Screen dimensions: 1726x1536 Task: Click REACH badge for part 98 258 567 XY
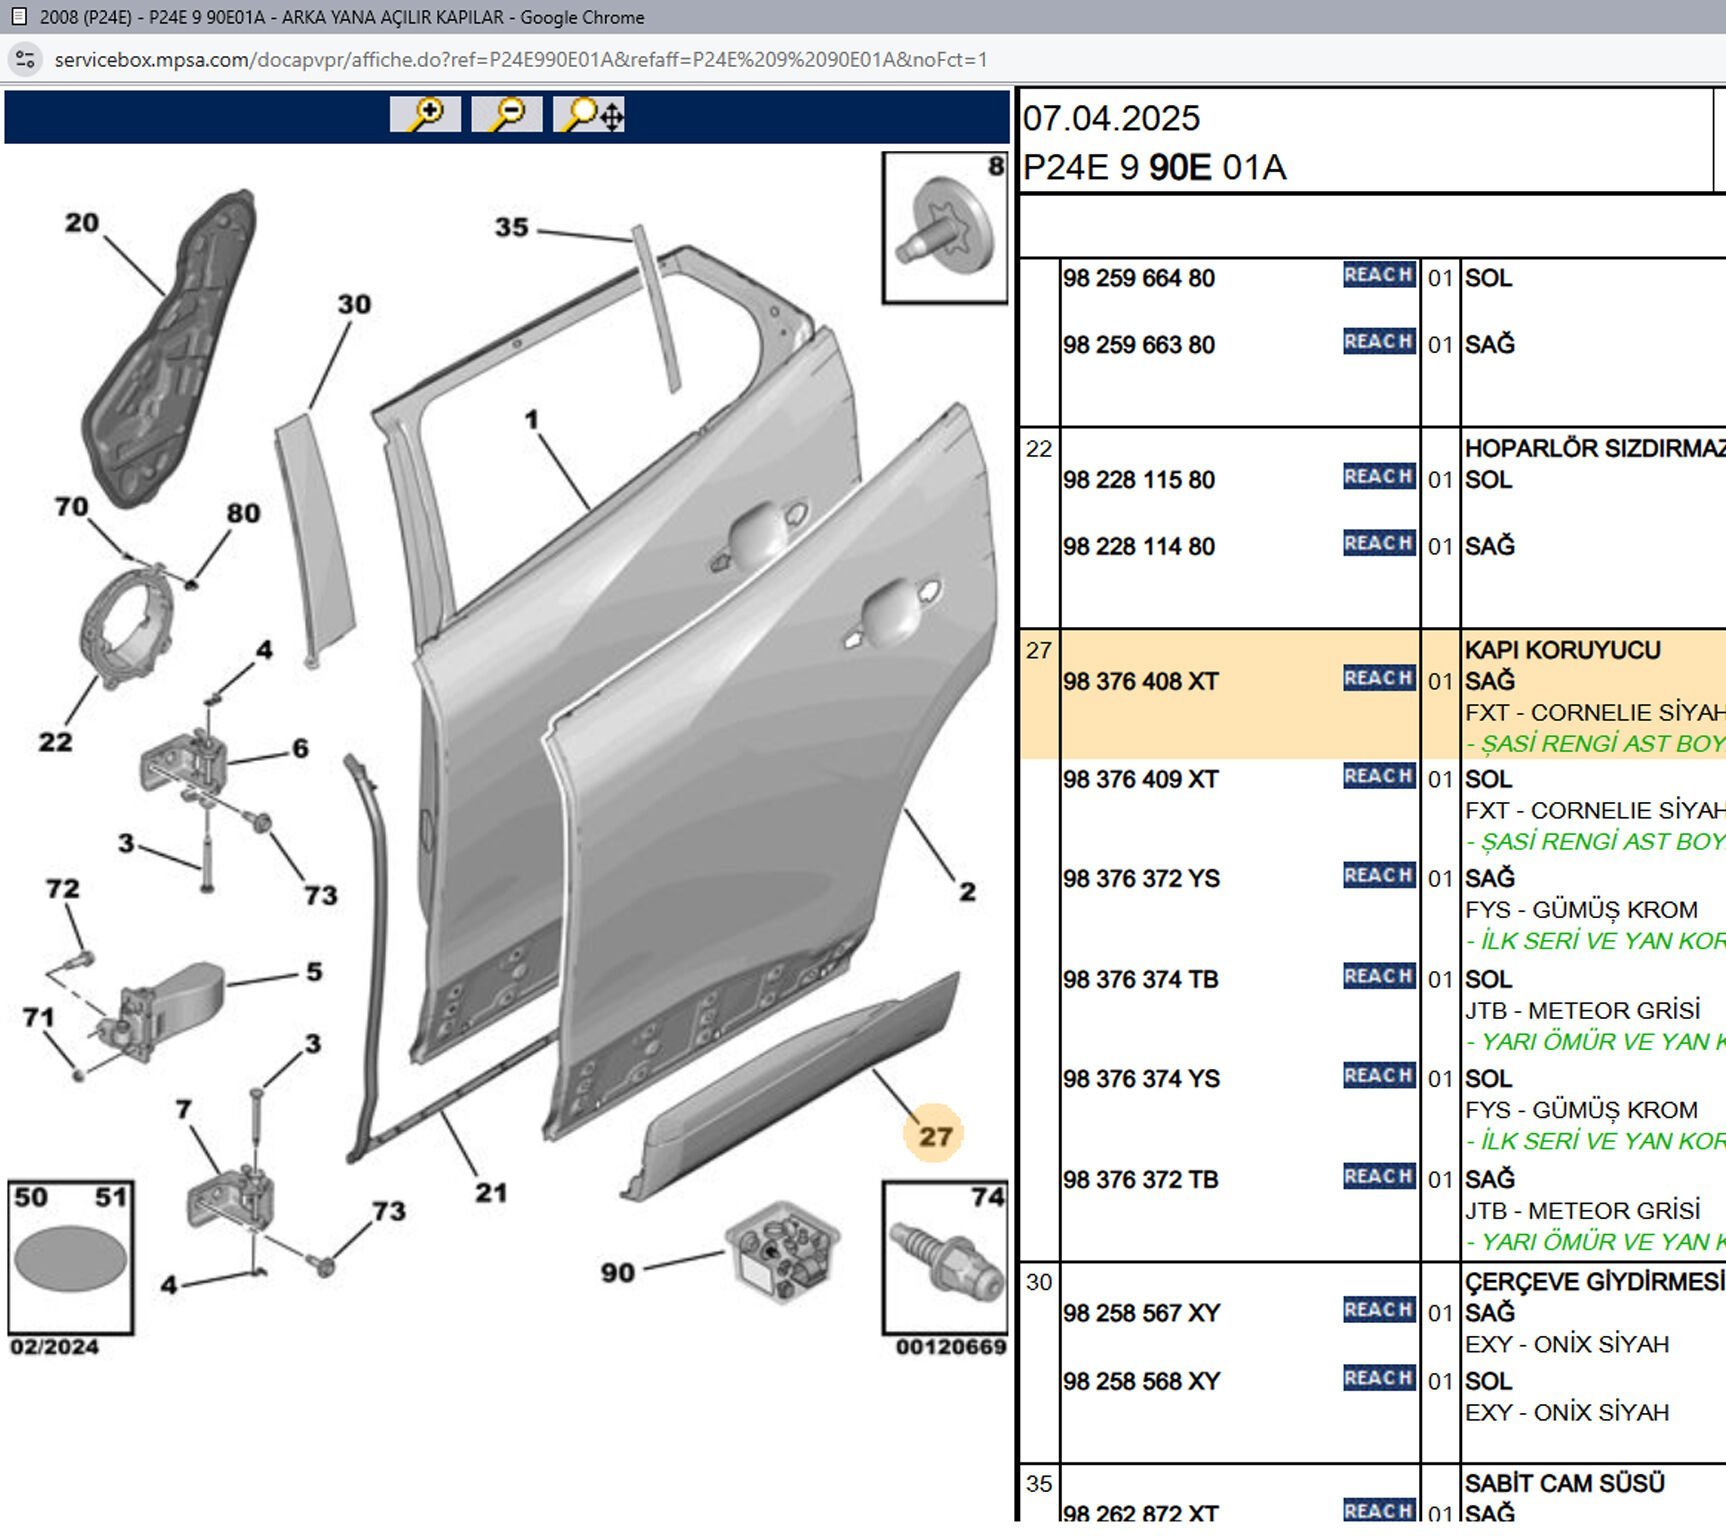[1378, 1310]
